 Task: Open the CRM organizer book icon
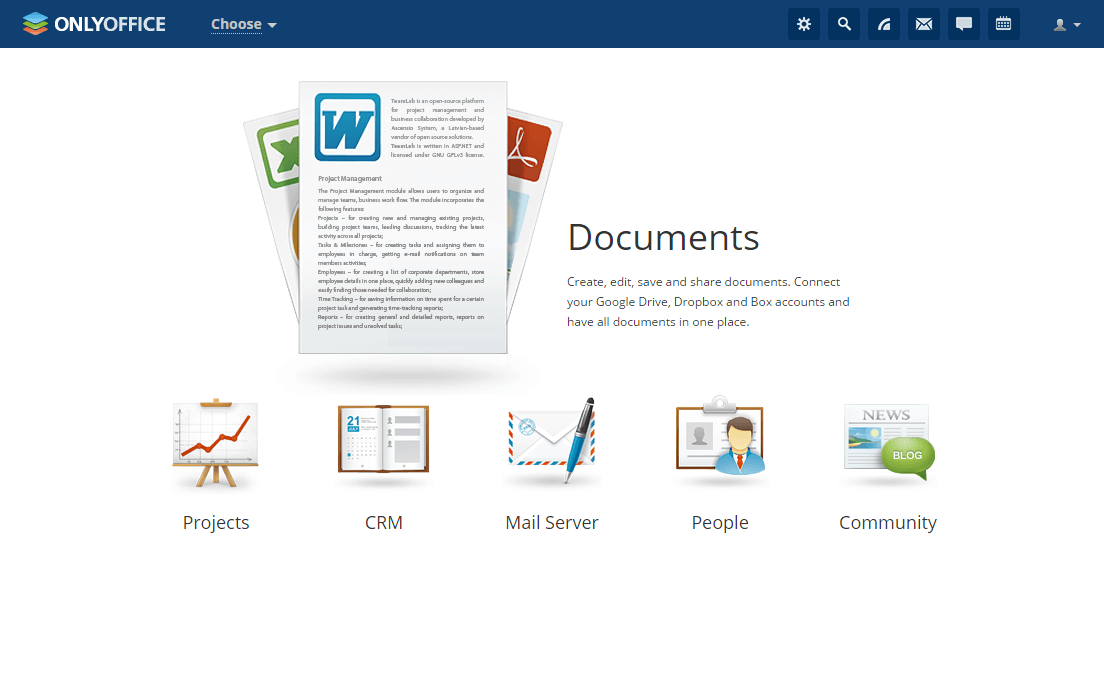pos(383,439)
